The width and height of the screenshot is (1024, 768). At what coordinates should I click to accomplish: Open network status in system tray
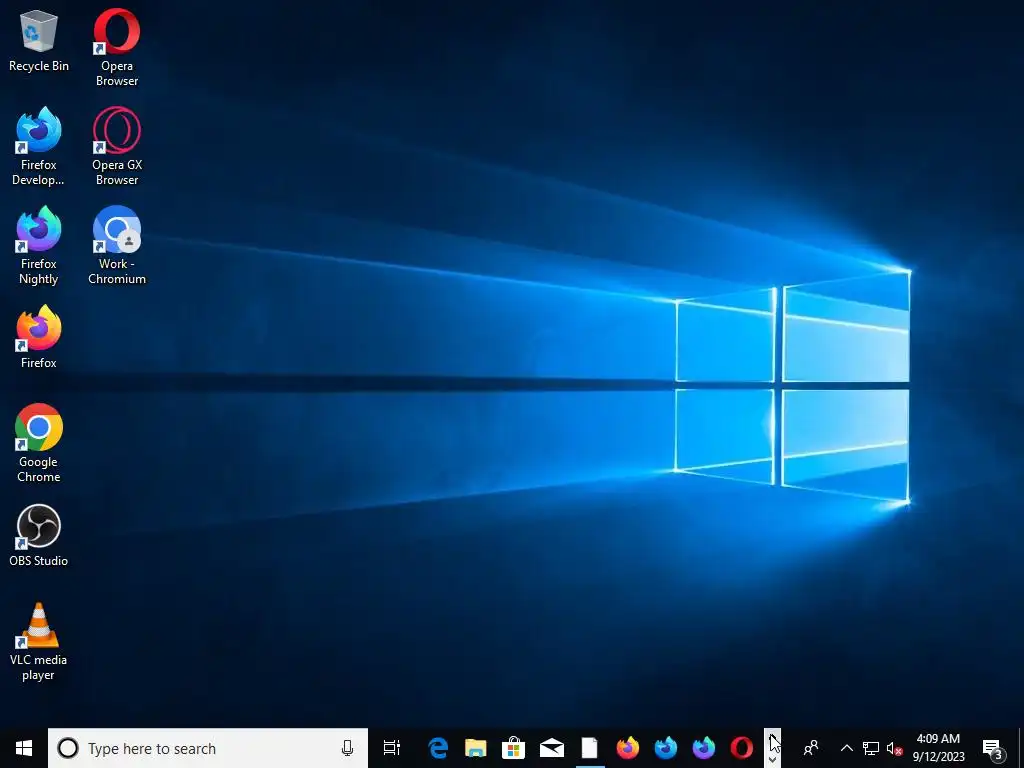[x=871, y=748]
